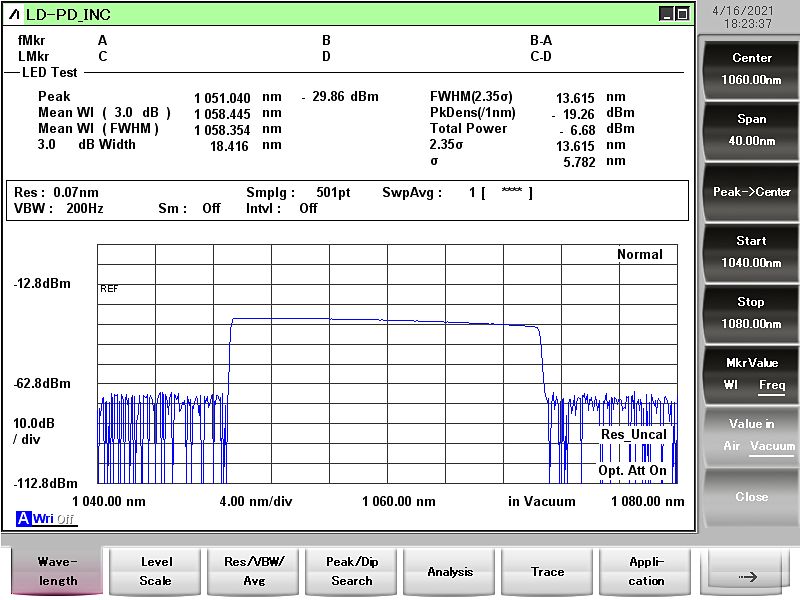Open the Res/VBW/Avg menu

254,572
